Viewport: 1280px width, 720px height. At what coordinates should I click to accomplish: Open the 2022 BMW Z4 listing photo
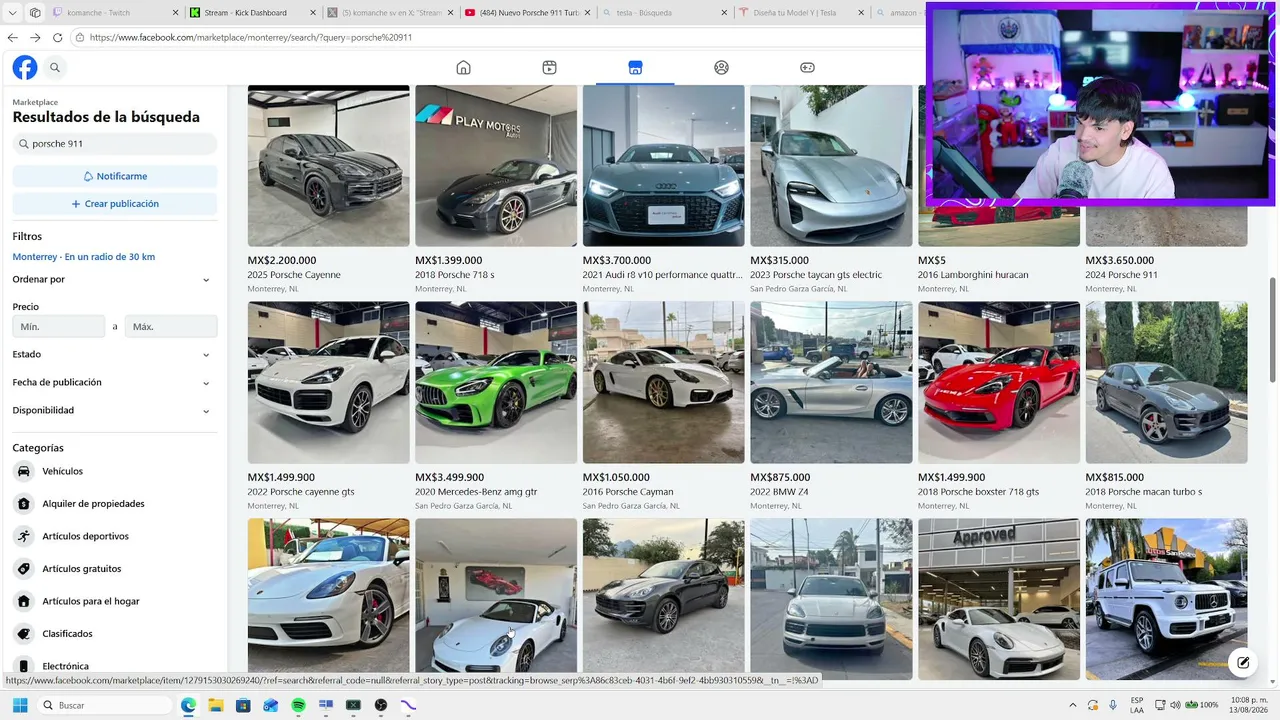[831, 383]
